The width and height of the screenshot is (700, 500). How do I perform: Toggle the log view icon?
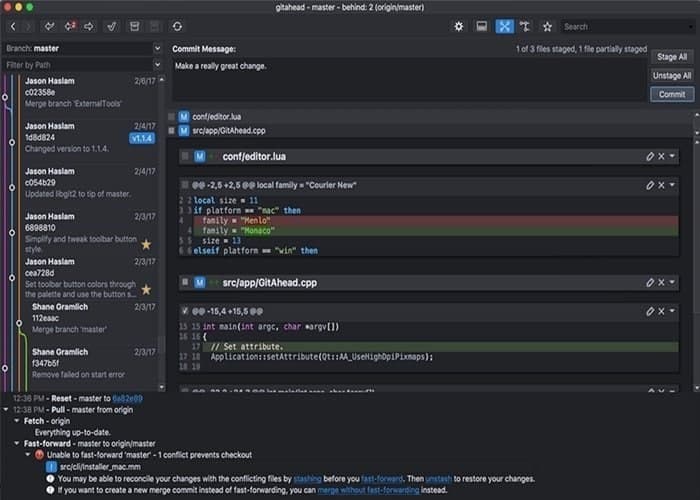pyautogui.click(x=482, y=26)
